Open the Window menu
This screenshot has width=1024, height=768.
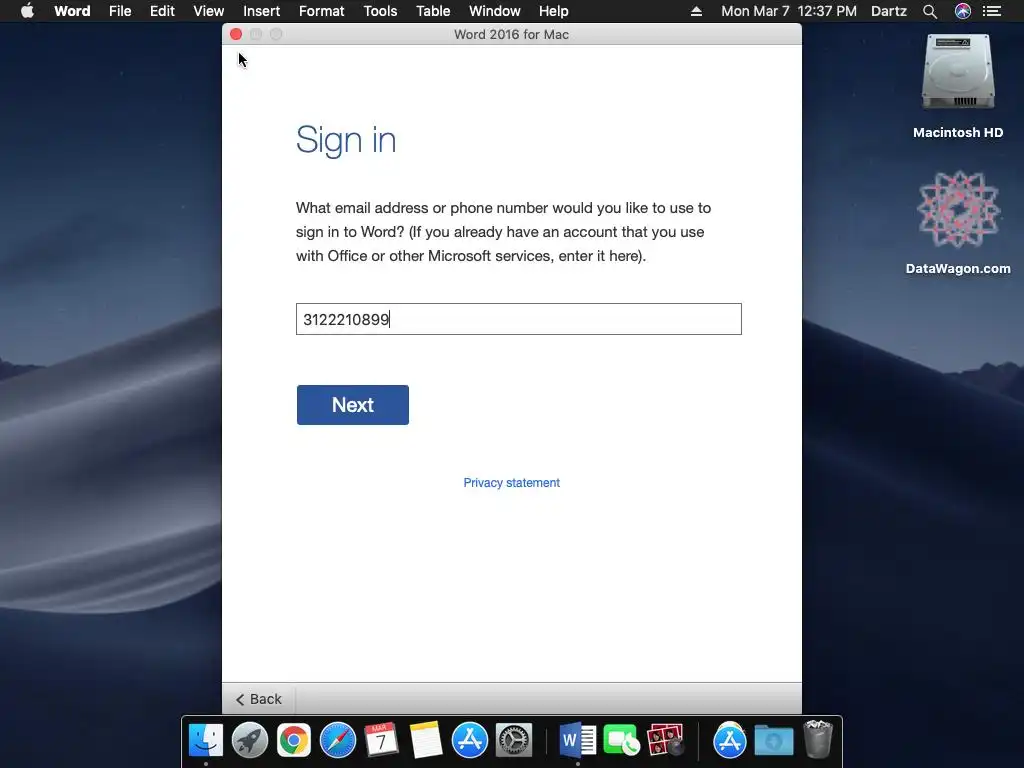pos(494,11)
